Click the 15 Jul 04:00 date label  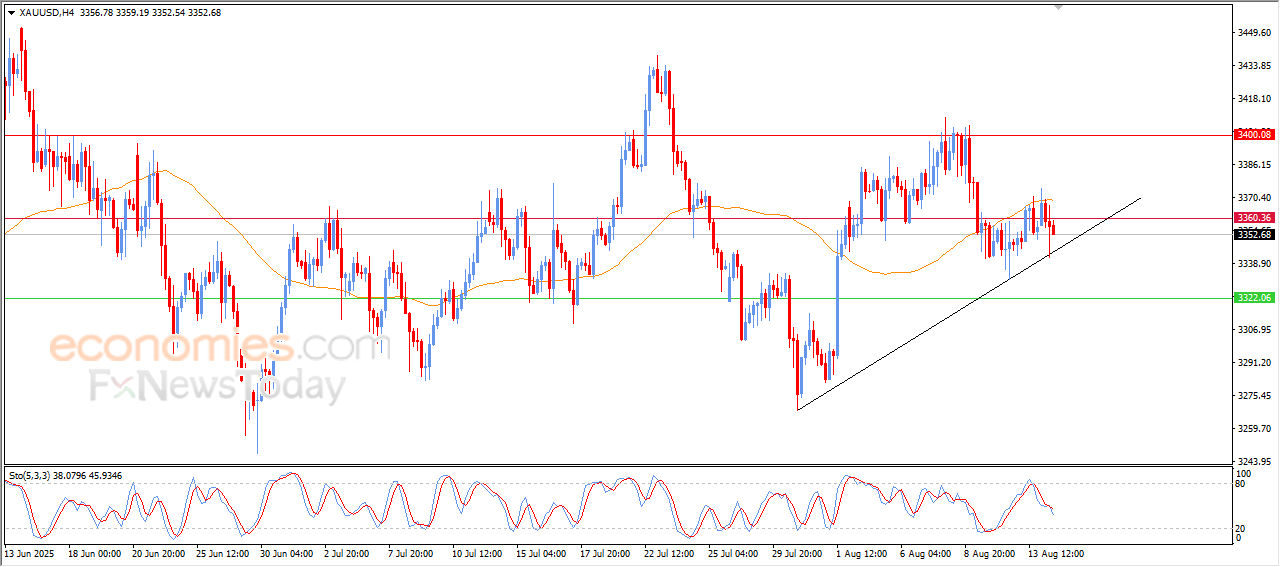(x=541, y=553)
